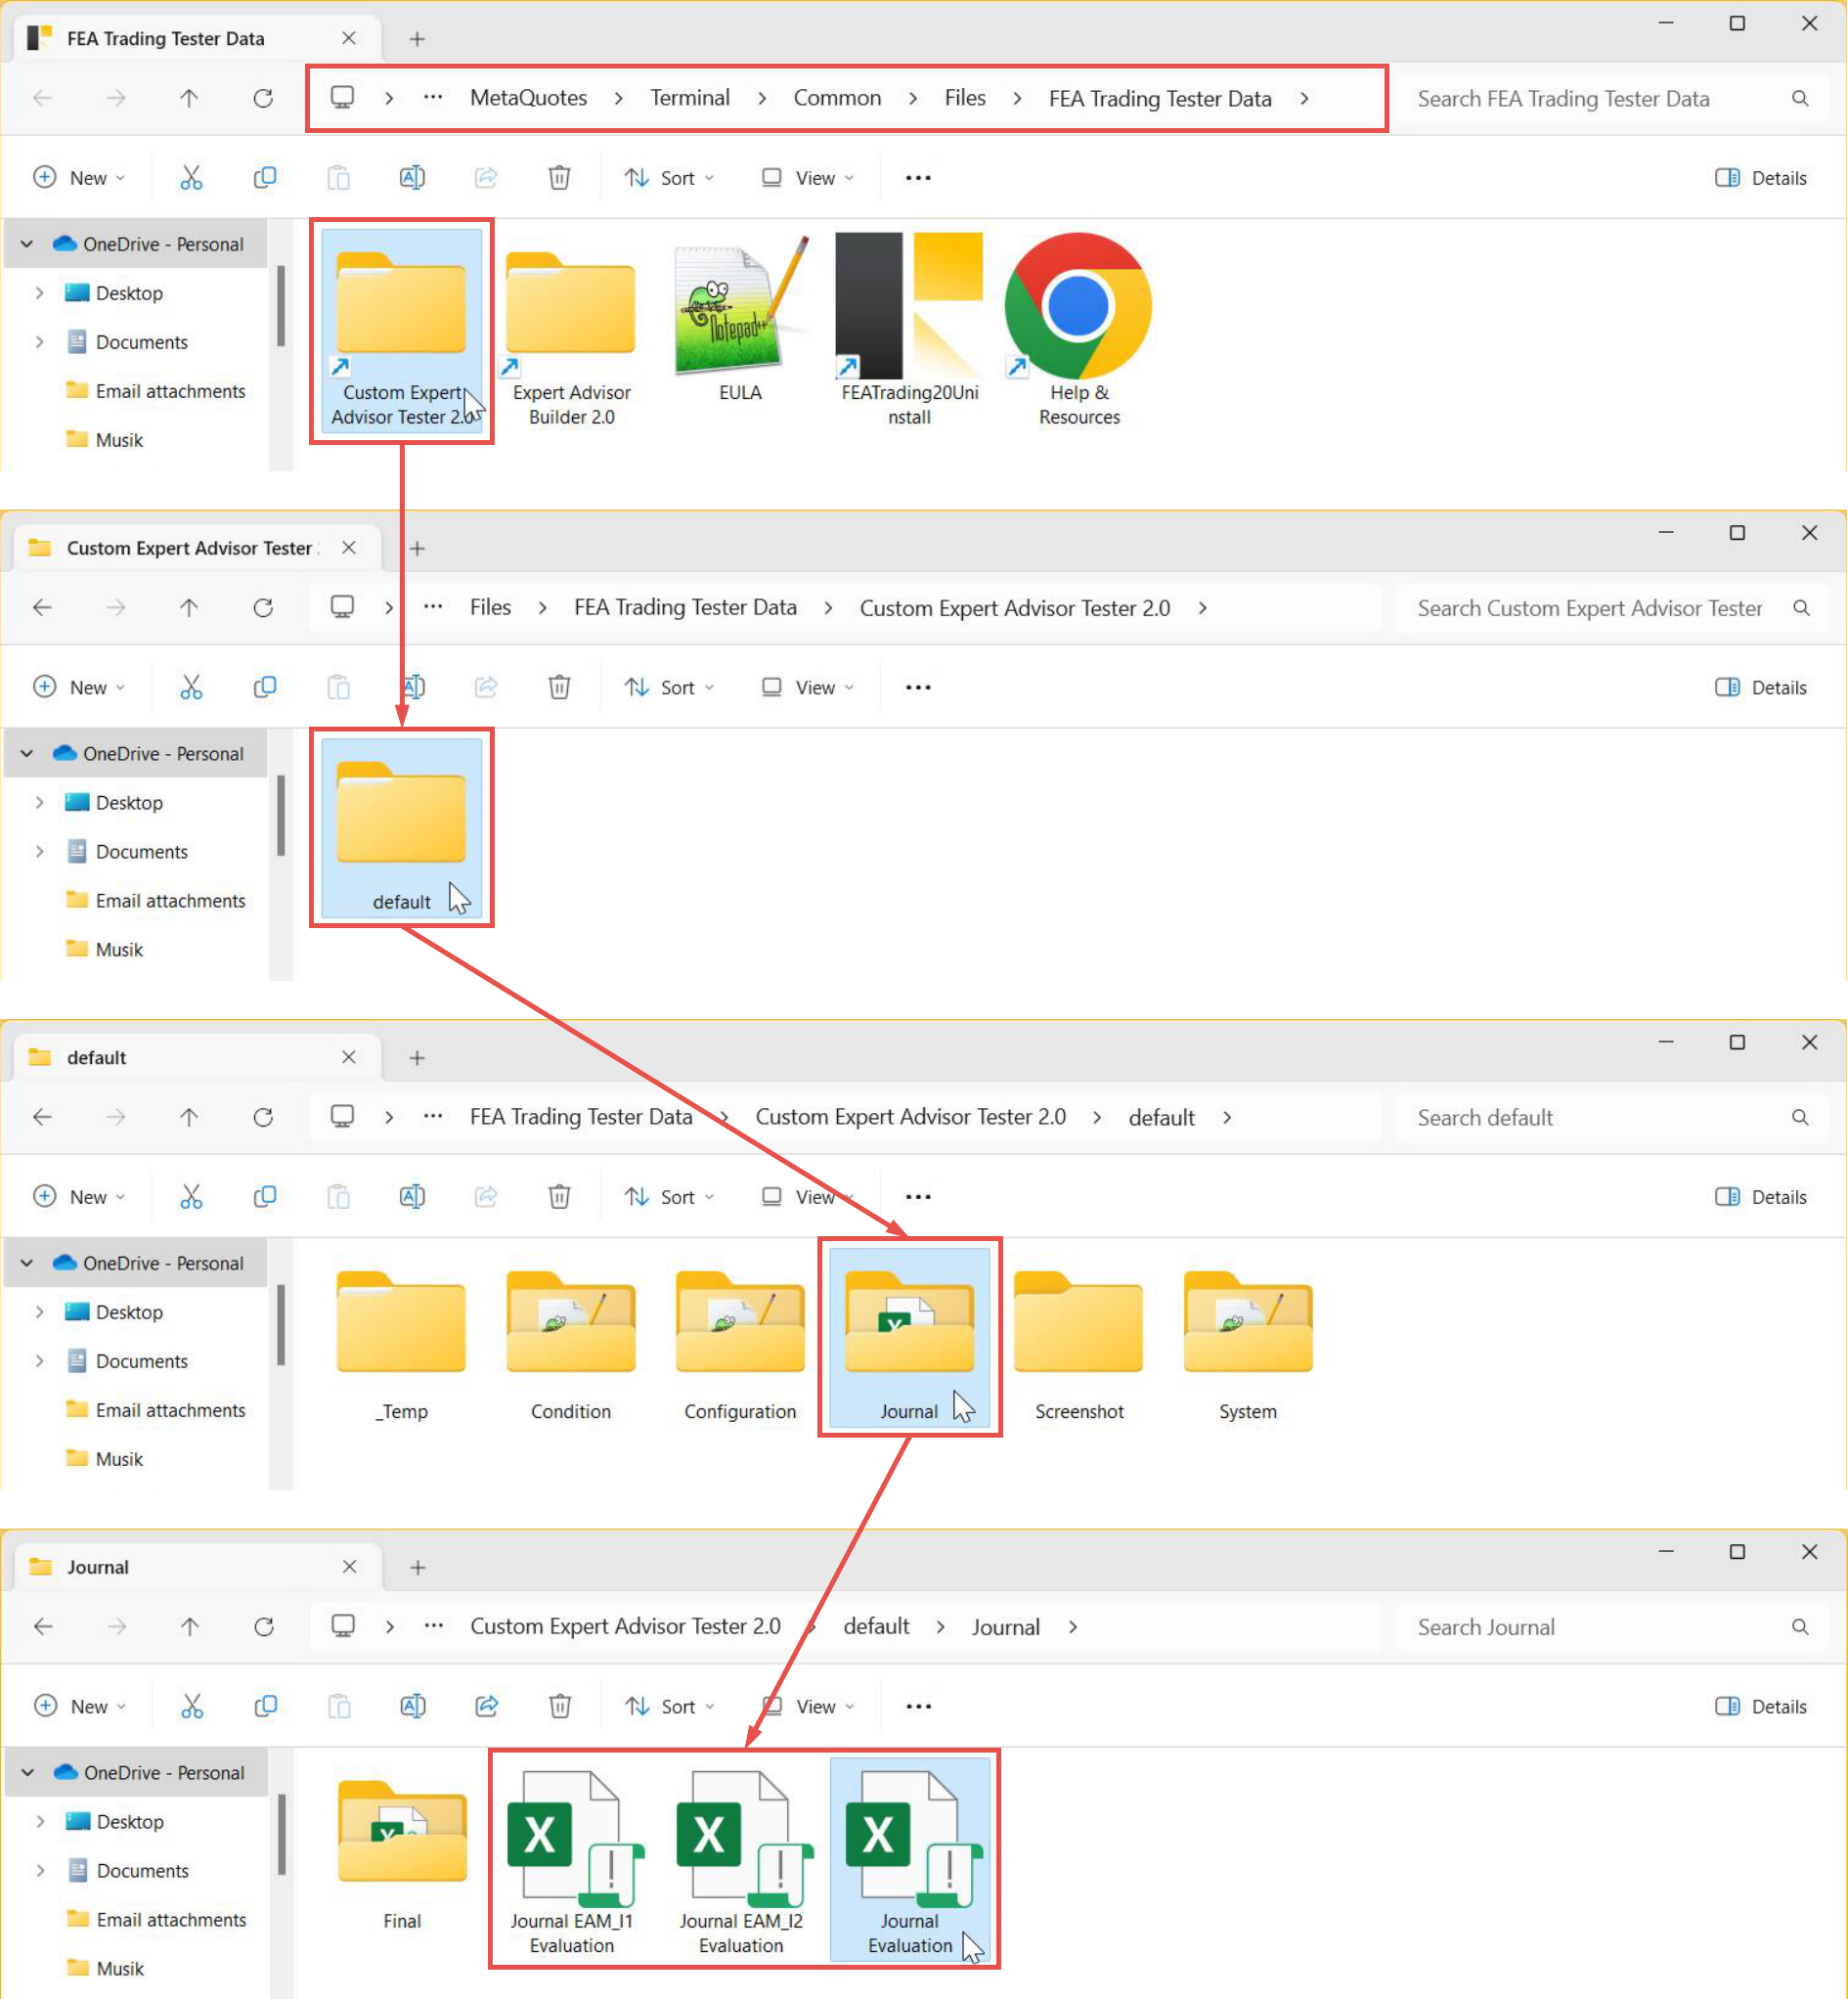
Task: Click Rename icon in FEA Trading Tester Data window
Action: pos(412,178)
